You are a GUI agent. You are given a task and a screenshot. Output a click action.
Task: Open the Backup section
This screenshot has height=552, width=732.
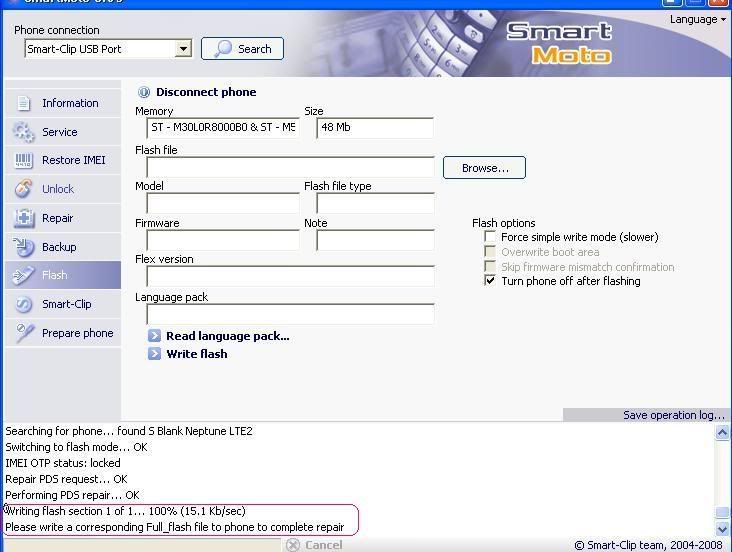[63, 247]
